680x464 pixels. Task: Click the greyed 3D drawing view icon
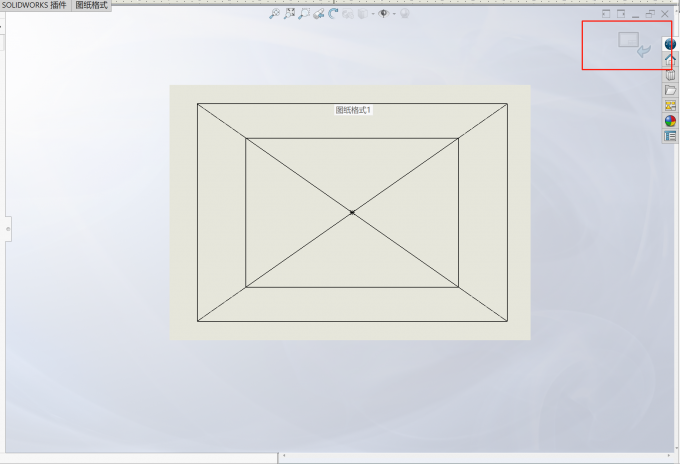click(x=348, y=14)
